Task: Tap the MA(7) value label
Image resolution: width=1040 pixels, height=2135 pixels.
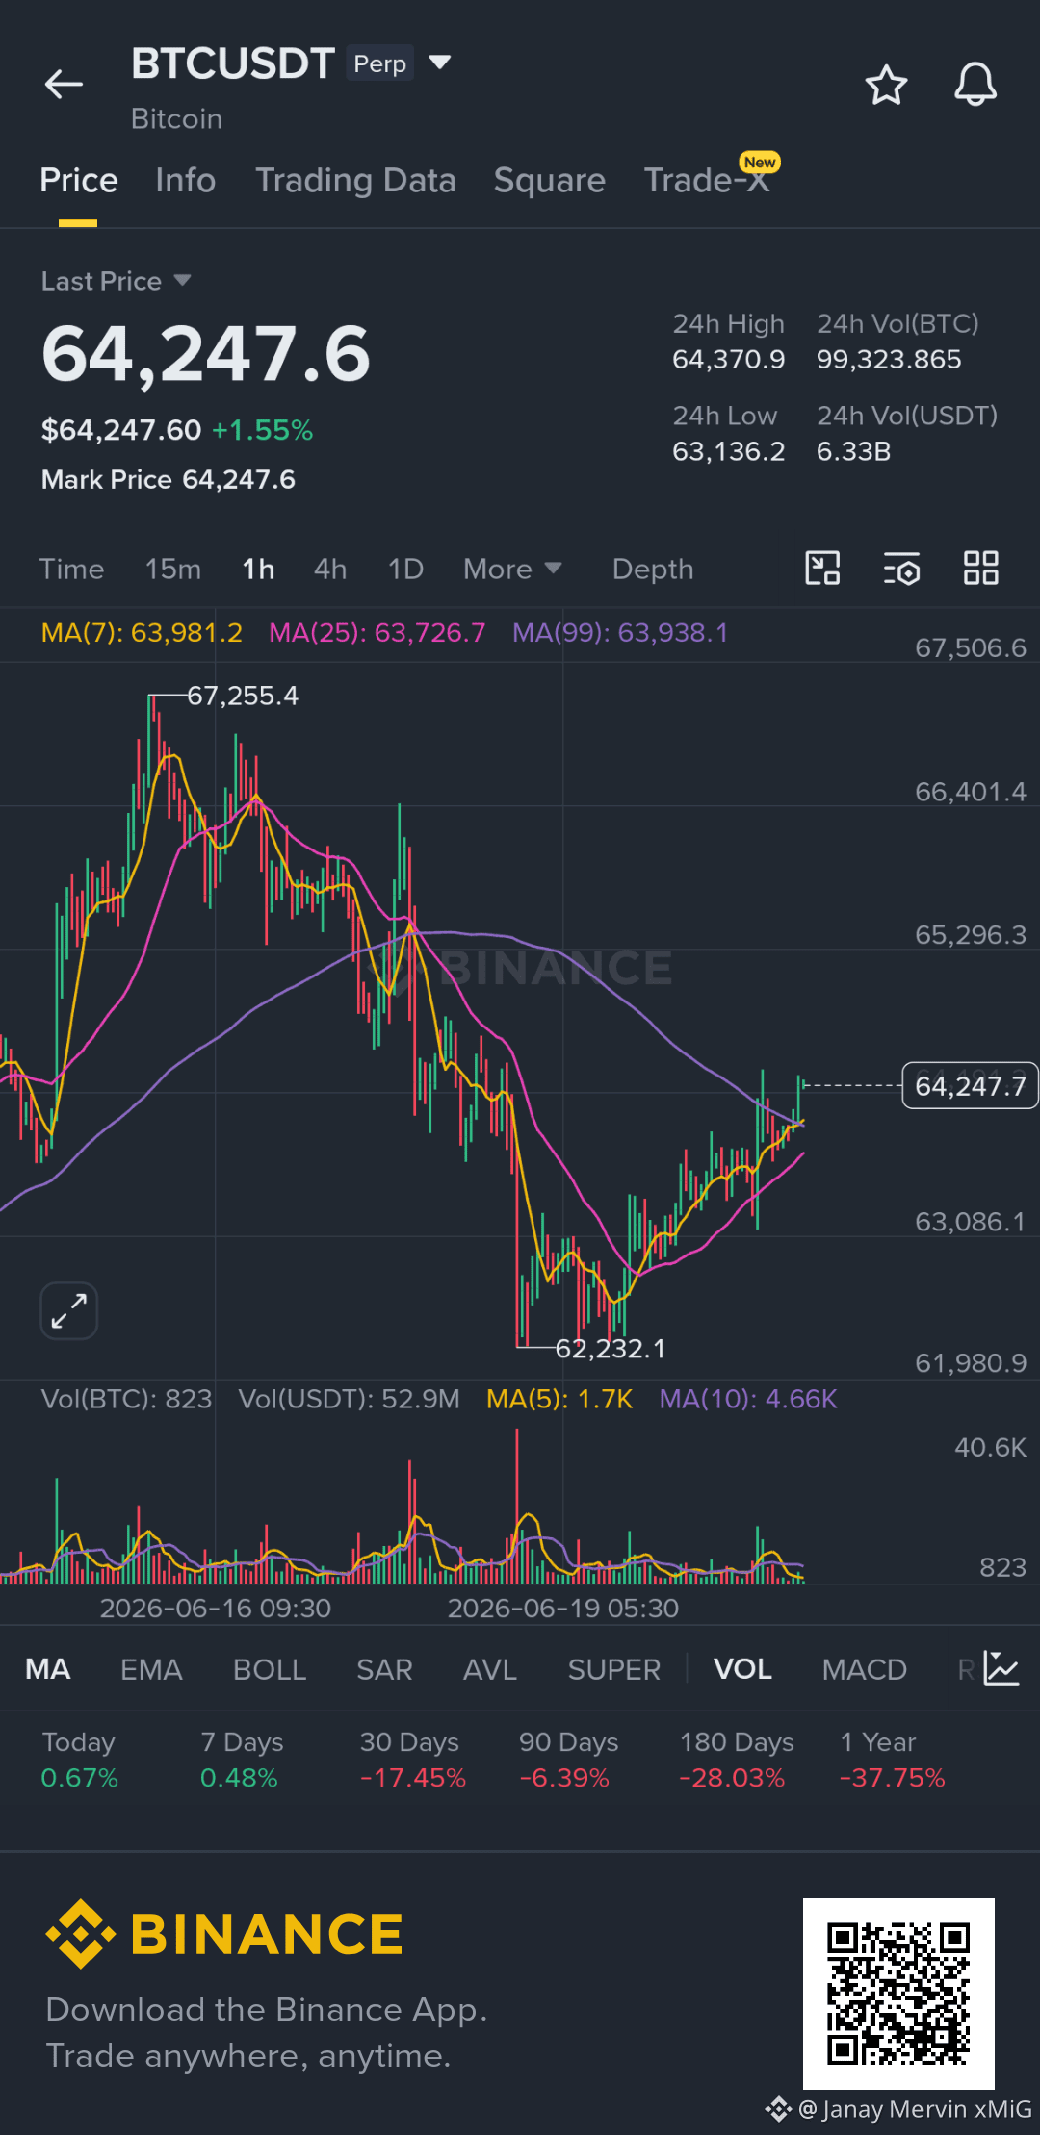Action: point(142,633)
